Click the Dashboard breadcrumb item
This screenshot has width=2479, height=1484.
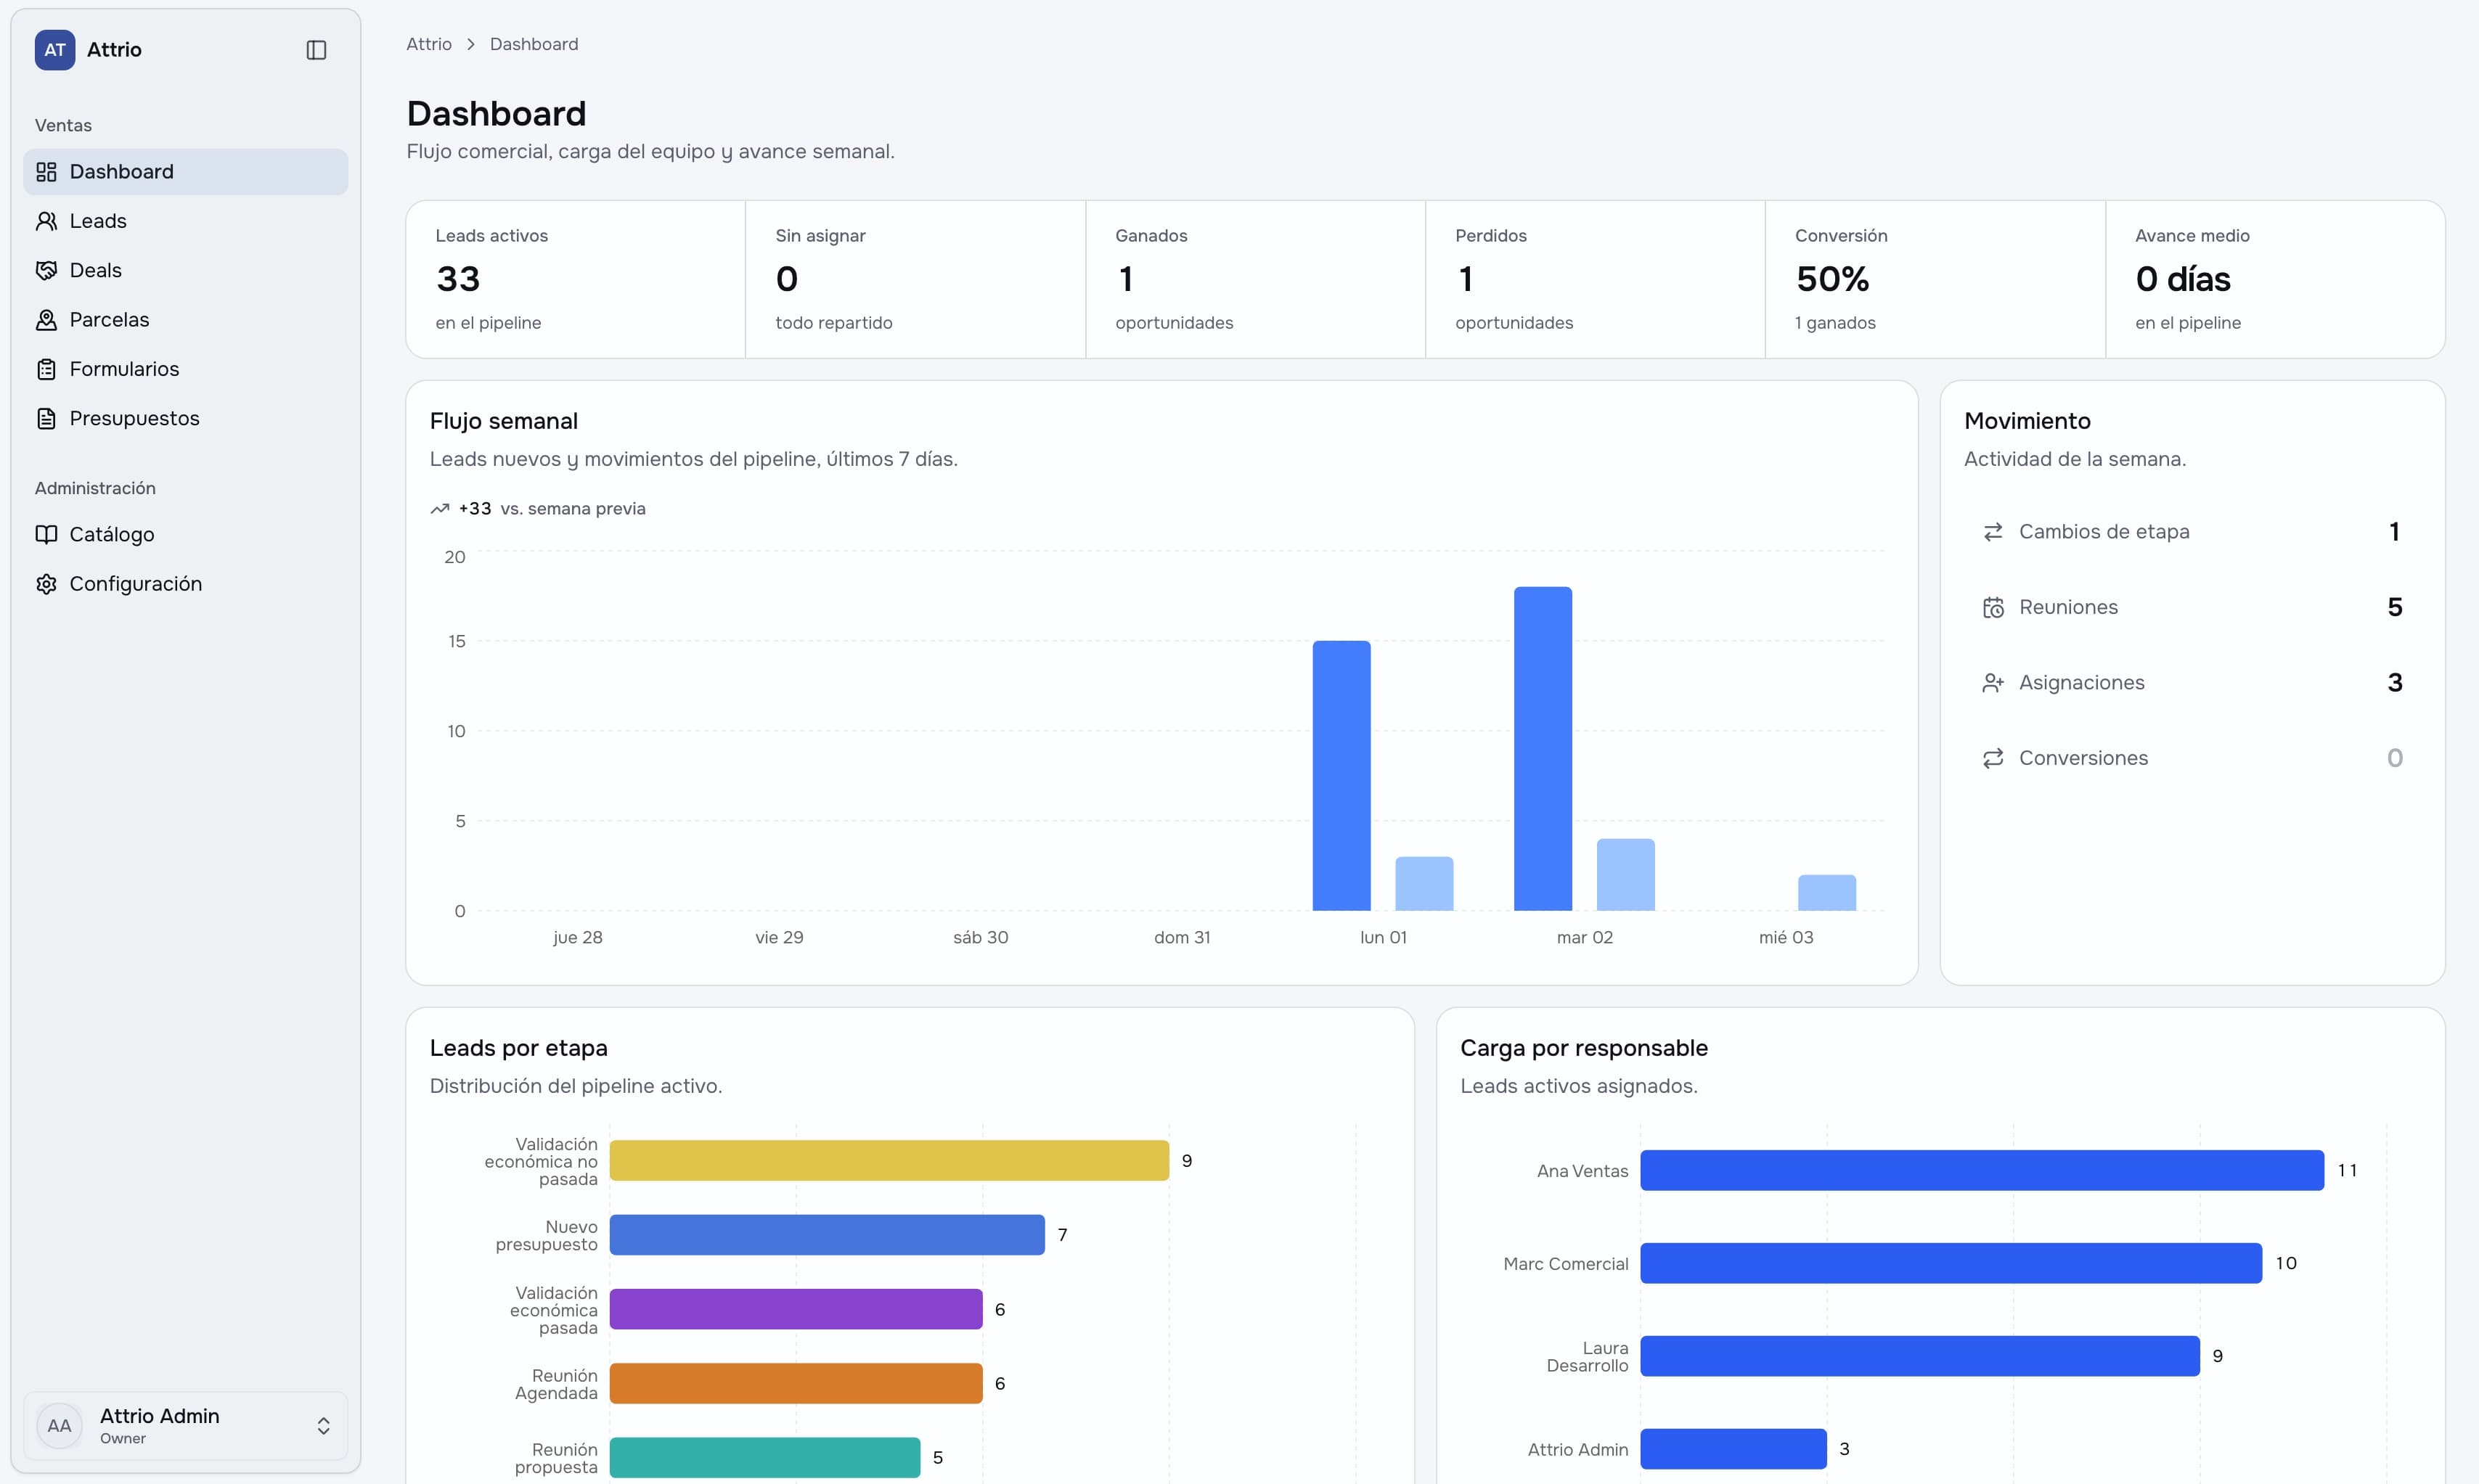coord(534,44)
